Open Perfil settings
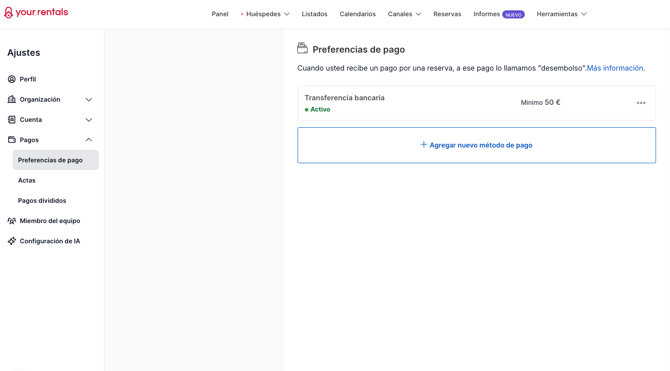The width and height of the screenshot is (670, 371). pyautogui.click(x=28, y=79)
